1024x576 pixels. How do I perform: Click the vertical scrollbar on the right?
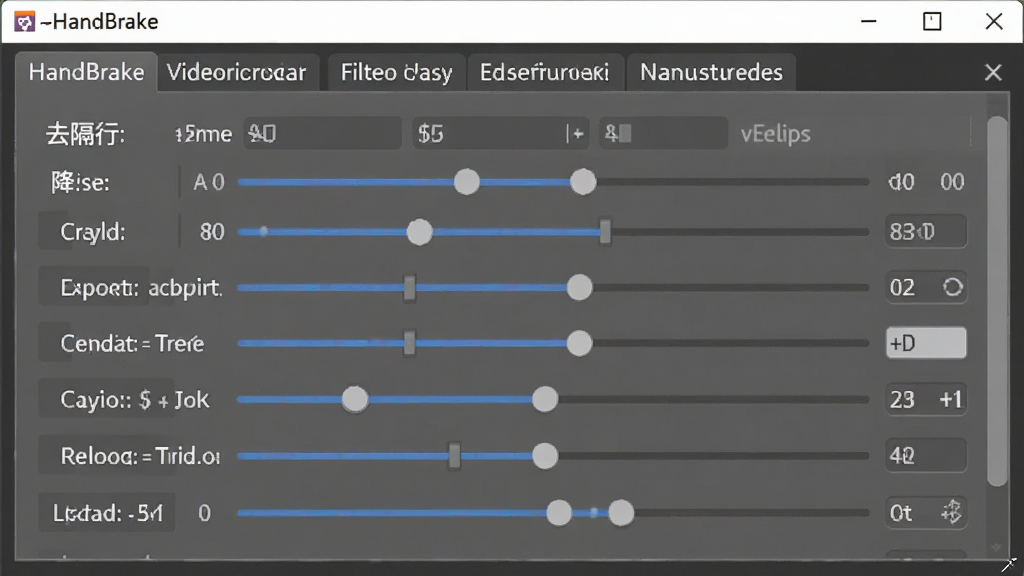997,301
